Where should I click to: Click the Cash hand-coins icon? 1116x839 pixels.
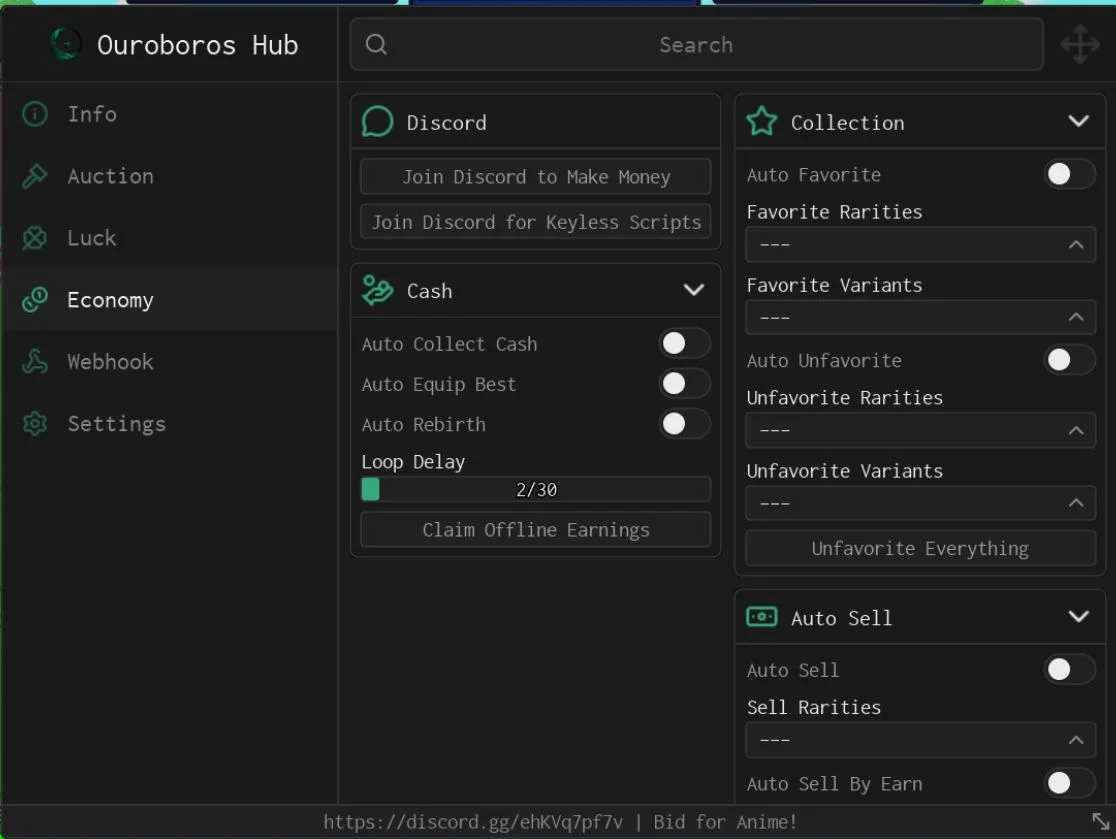click(377, 290)
